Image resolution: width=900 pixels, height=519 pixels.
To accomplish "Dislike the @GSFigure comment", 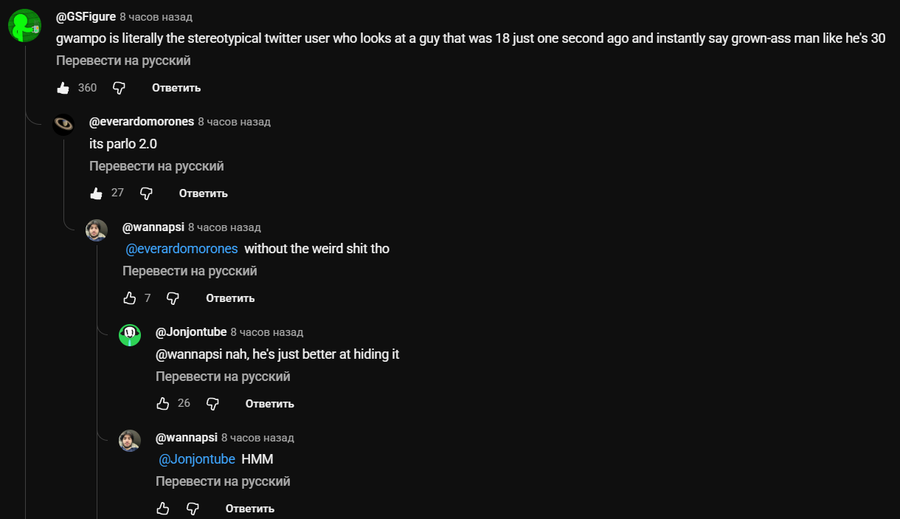I will 119,88.
